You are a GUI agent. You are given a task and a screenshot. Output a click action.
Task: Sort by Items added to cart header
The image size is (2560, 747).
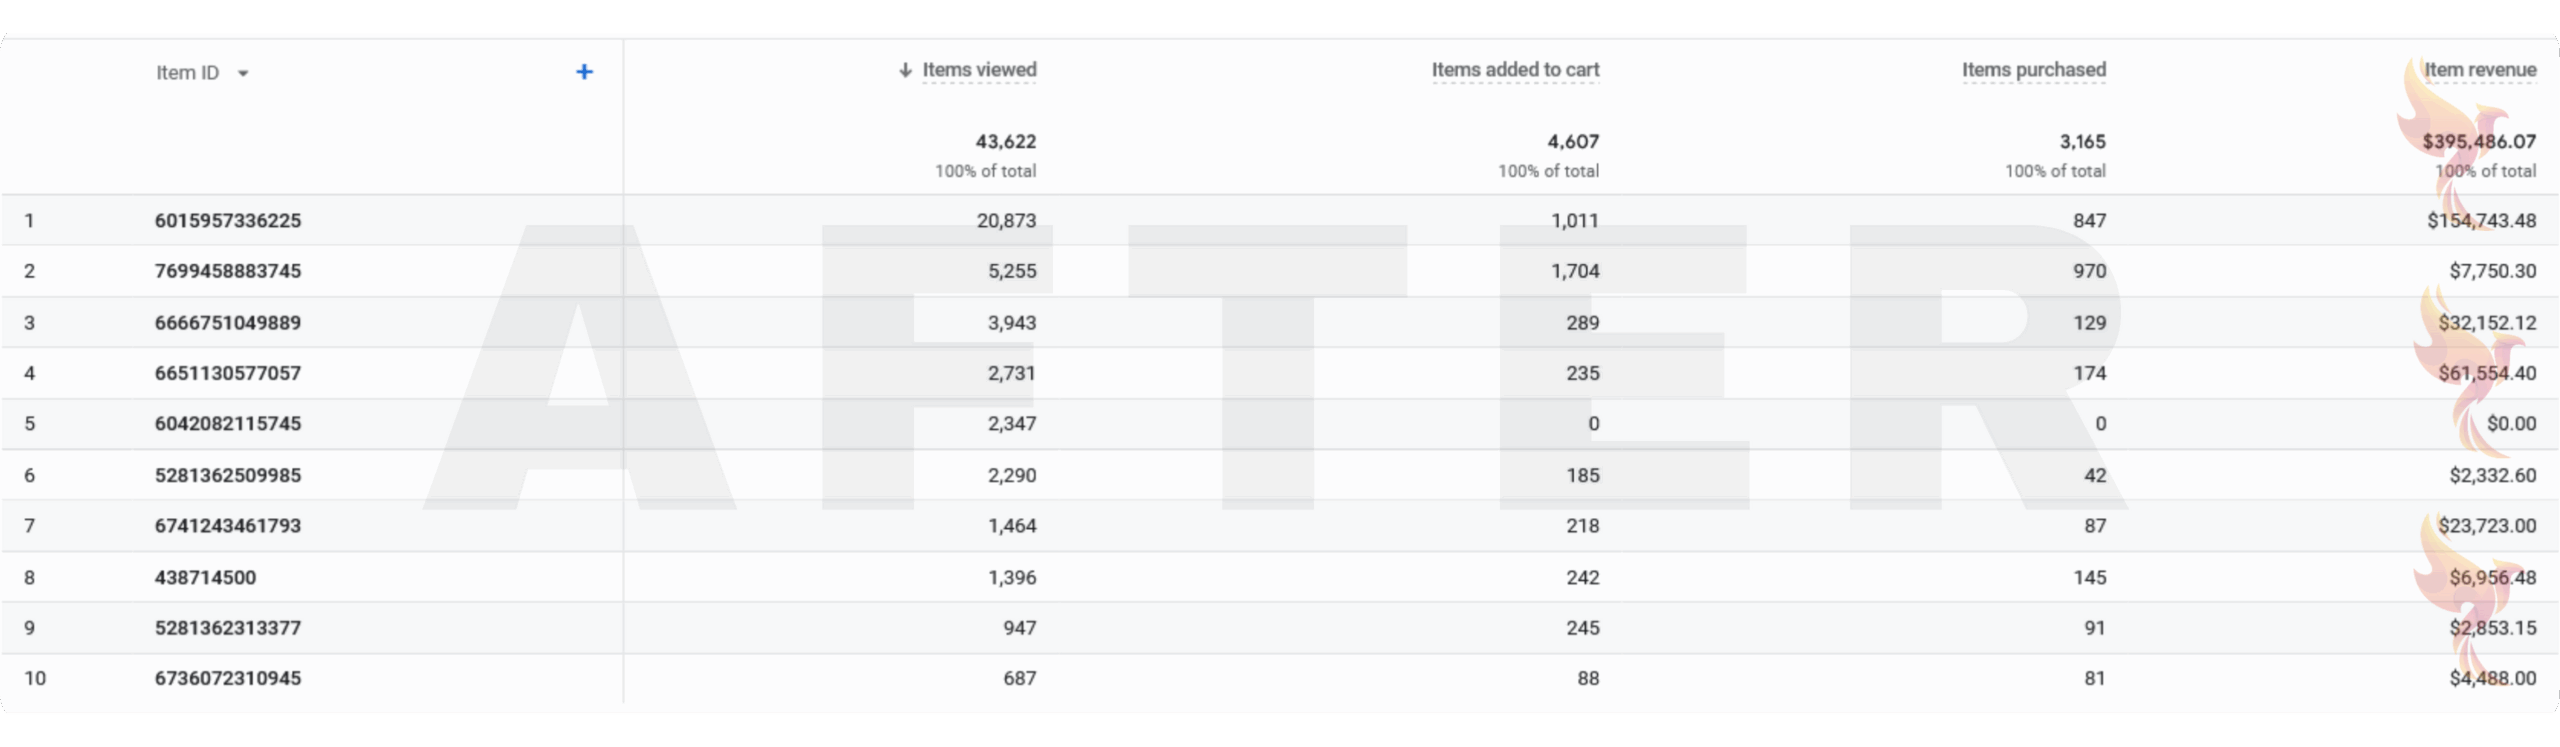tap(1515, 70)
